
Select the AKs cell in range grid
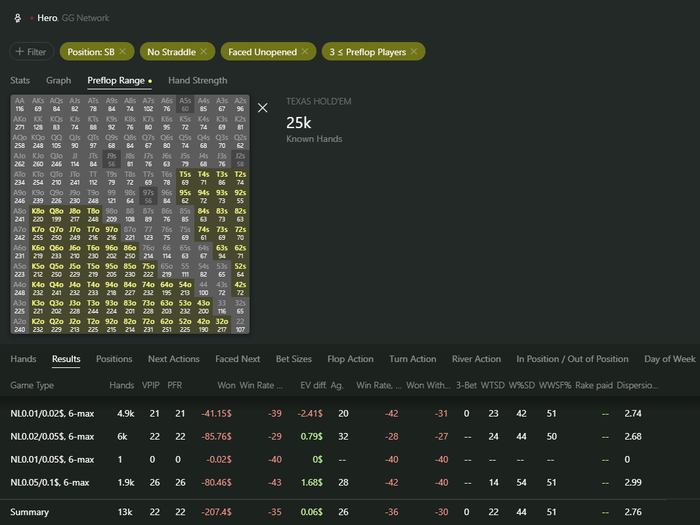point(38,104)
